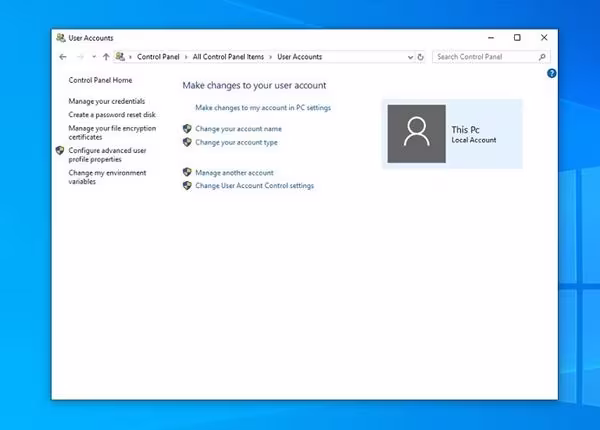Close the User Accounts window

[x=544, y=37]
